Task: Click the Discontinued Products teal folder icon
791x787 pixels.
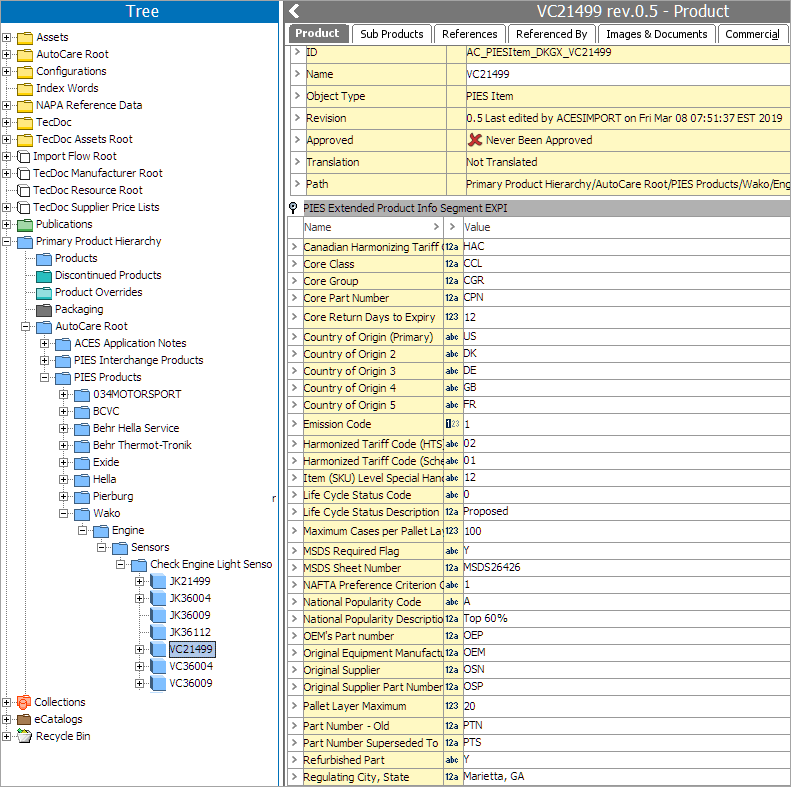Action: [44, 275]
